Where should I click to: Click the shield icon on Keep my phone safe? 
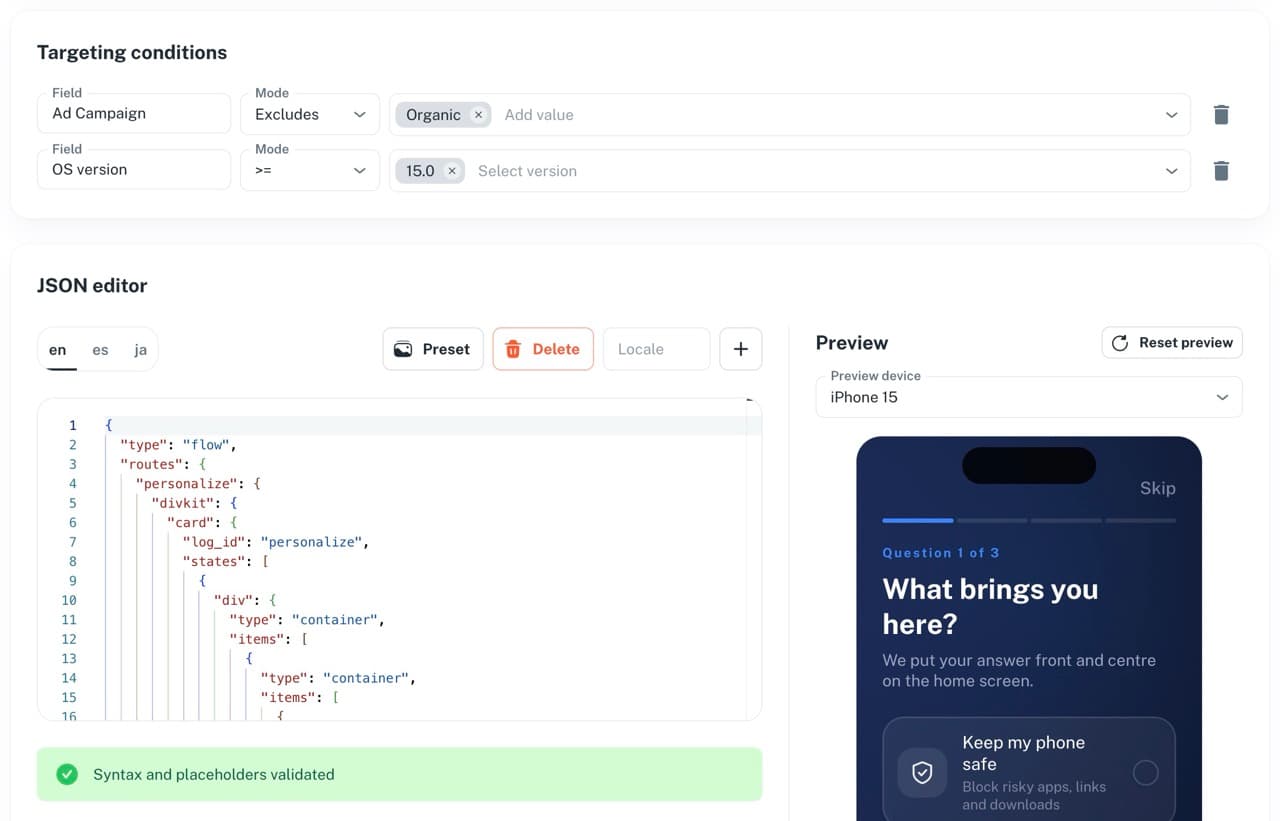tap(922, 773)
